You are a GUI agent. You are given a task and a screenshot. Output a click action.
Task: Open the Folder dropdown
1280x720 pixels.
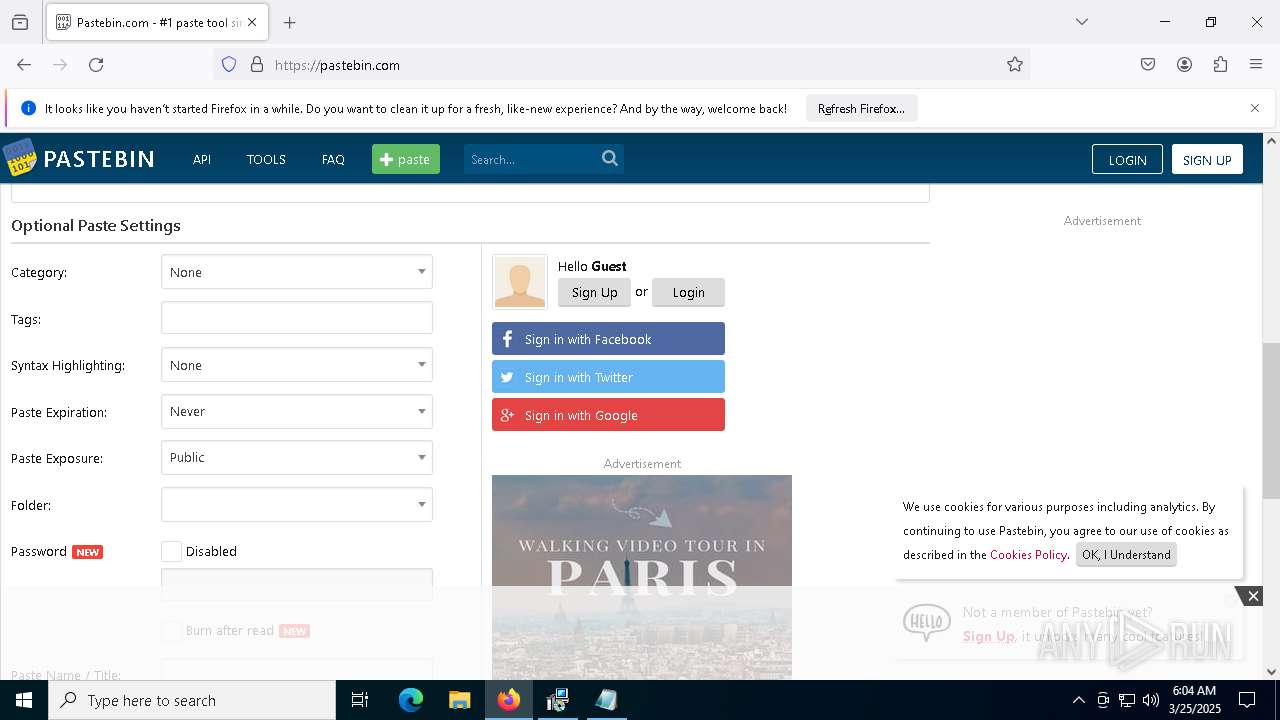tap(297, 504)
